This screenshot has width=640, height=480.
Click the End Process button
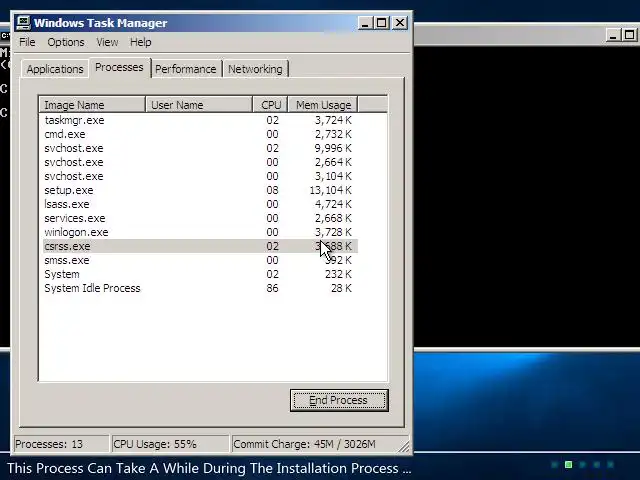point(339,400)
